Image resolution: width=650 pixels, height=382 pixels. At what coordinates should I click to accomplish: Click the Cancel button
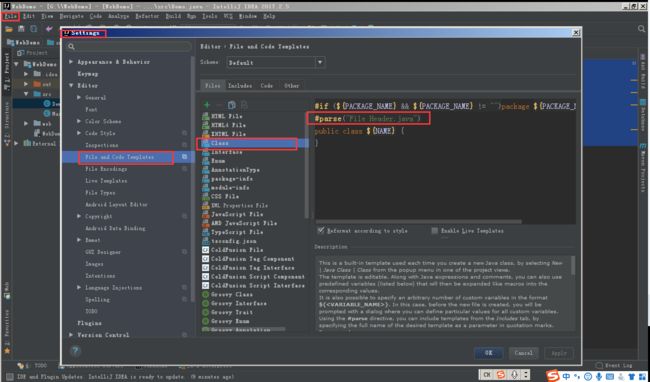pos(524,353)
